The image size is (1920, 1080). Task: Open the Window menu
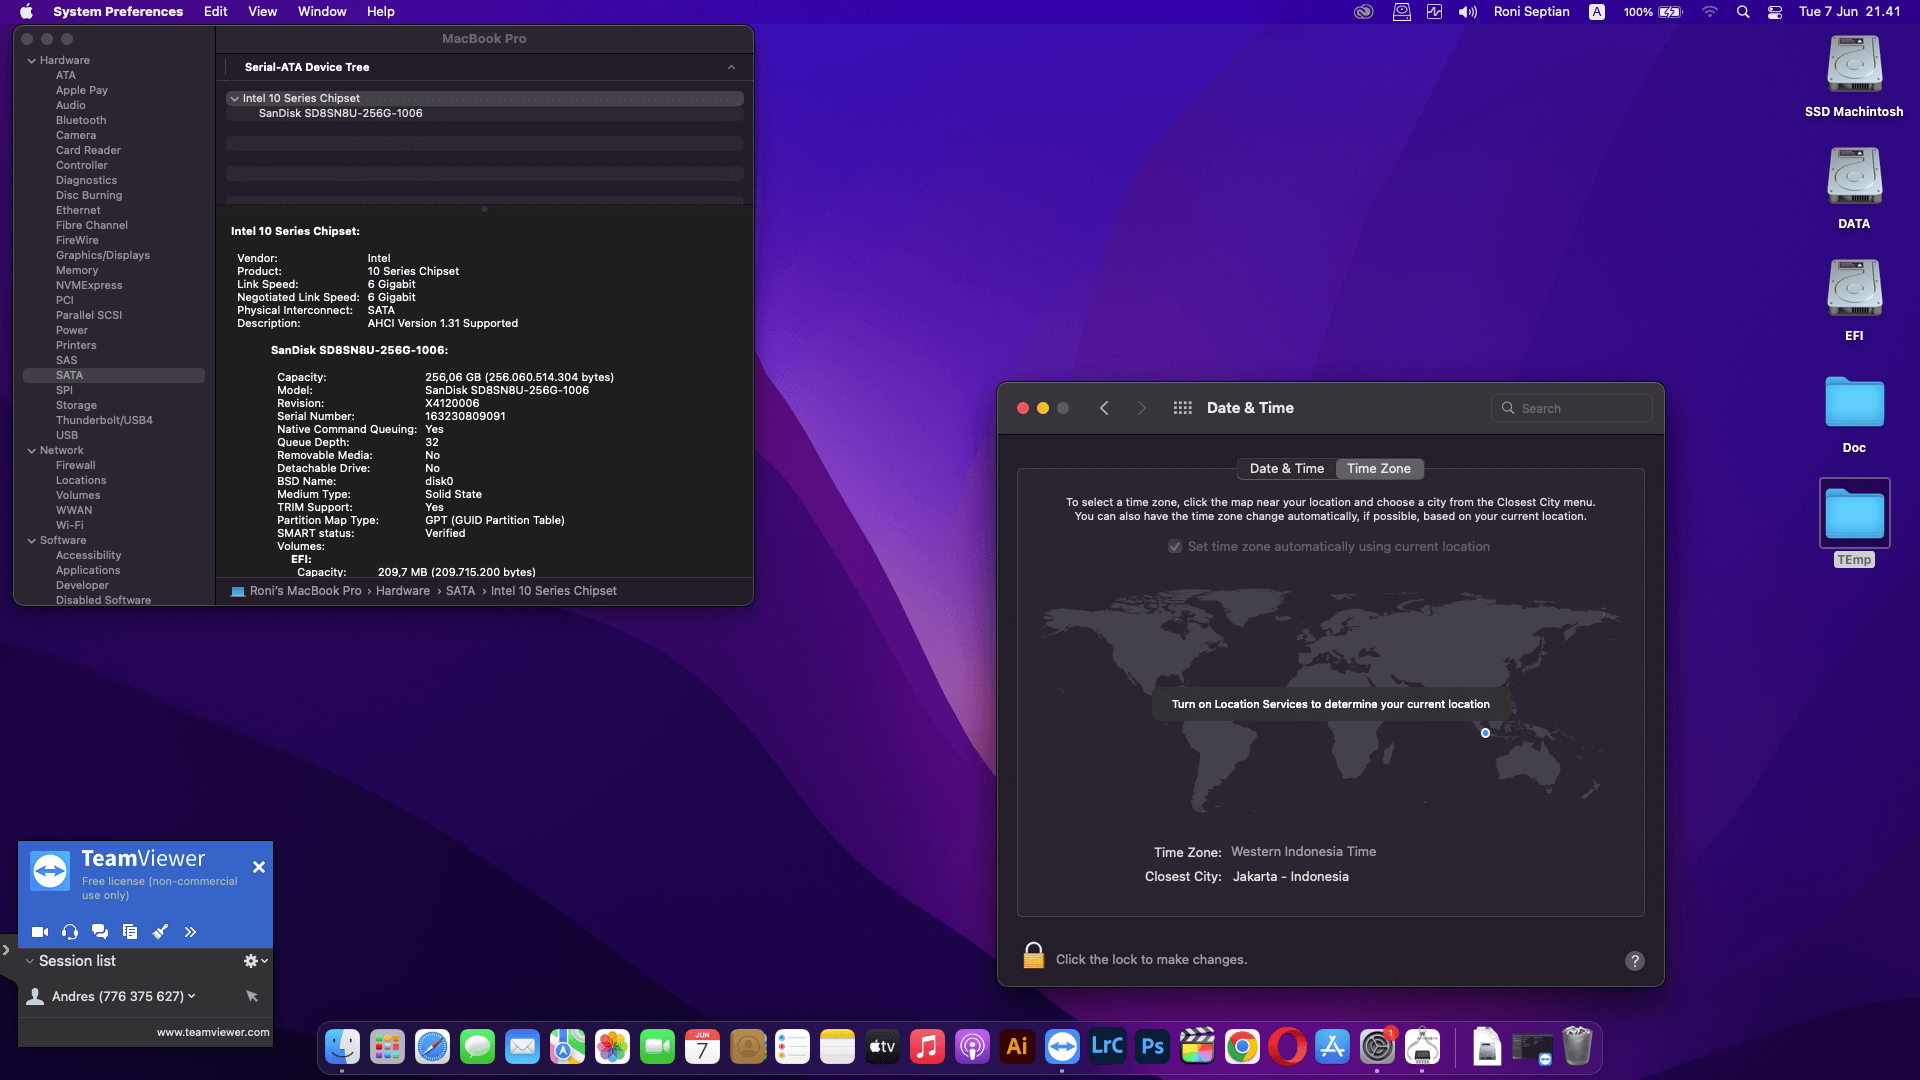tap(322, 12)
